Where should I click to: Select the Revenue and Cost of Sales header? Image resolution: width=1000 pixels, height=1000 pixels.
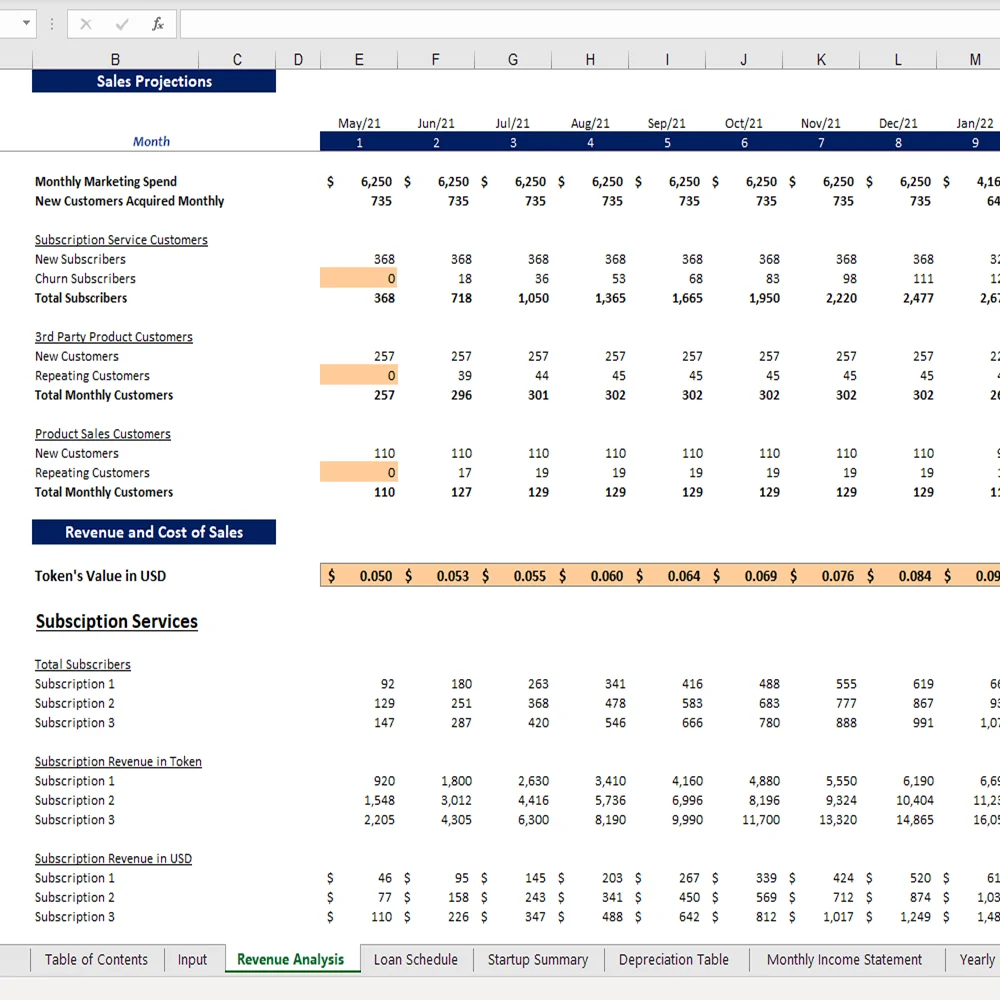pos(153,532)
